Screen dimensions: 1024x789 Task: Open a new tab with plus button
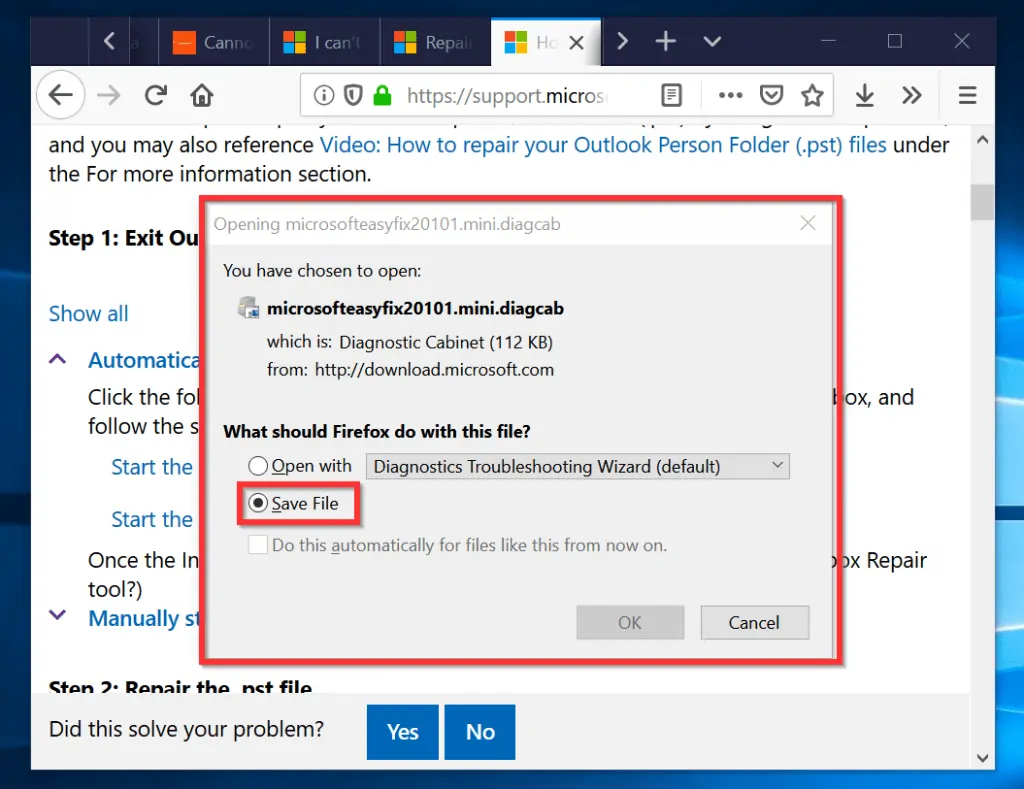point(665,41)
